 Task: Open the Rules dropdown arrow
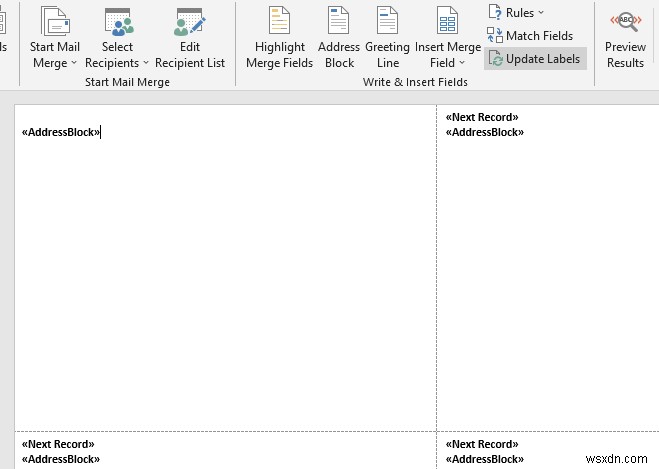click(541, 13)
